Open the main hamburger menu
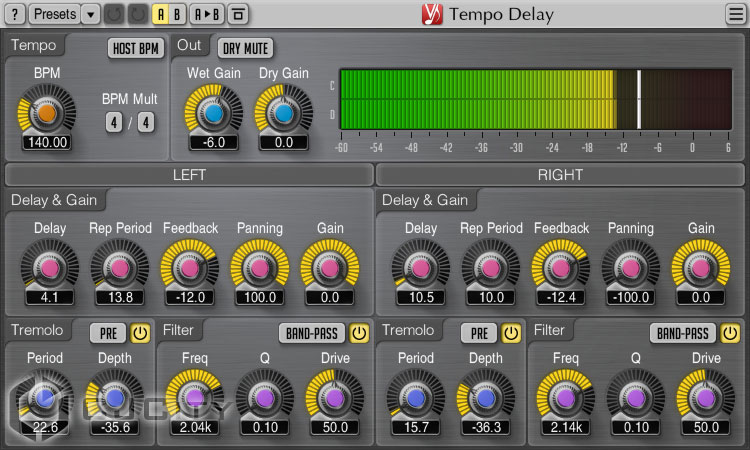The width and height of the screenshot is (750, 450). (x=736, y=14)
